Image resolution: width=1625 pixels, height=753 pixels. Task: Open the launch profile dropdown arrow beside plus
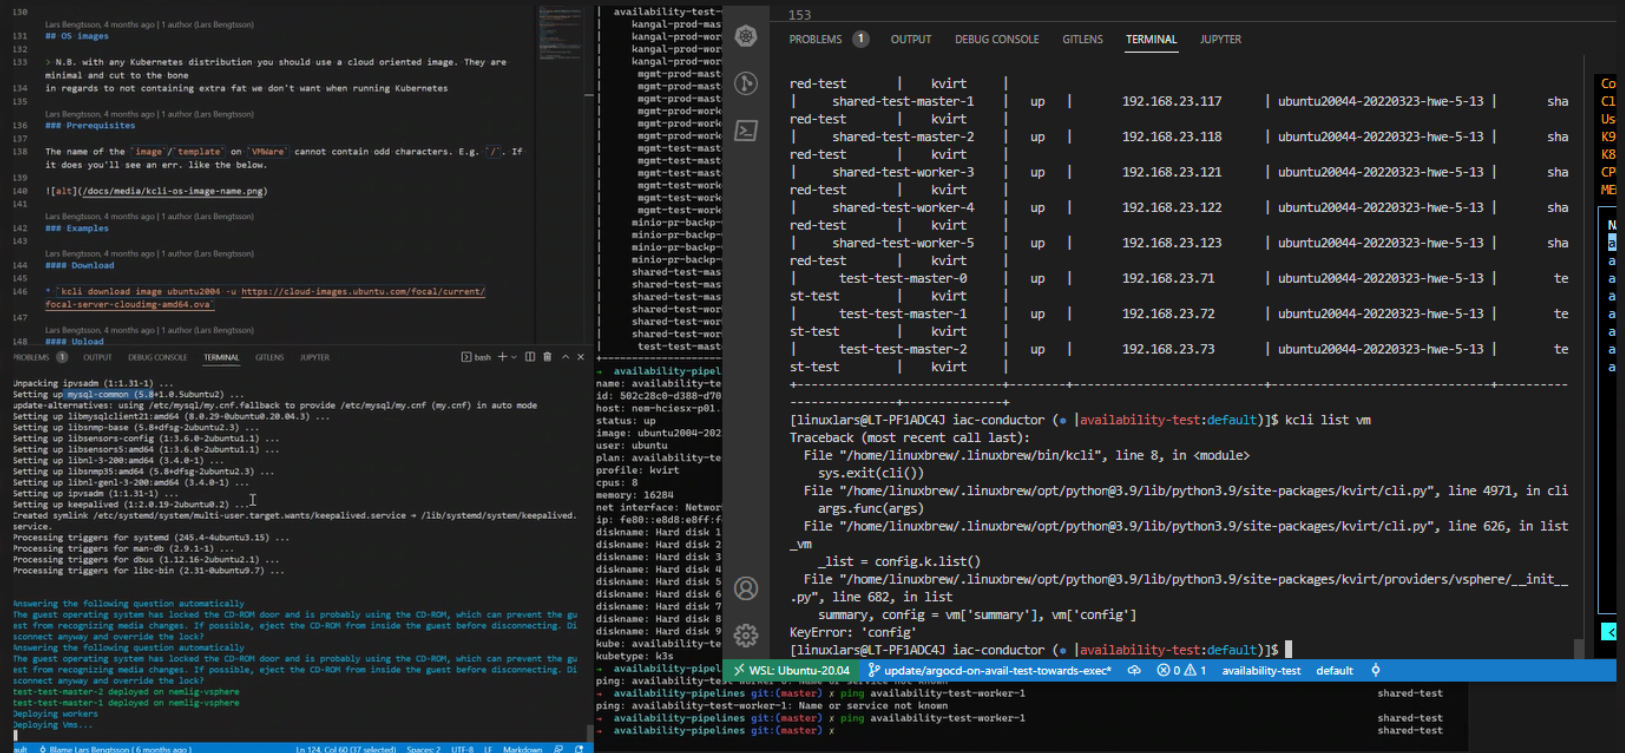point(514,357)
